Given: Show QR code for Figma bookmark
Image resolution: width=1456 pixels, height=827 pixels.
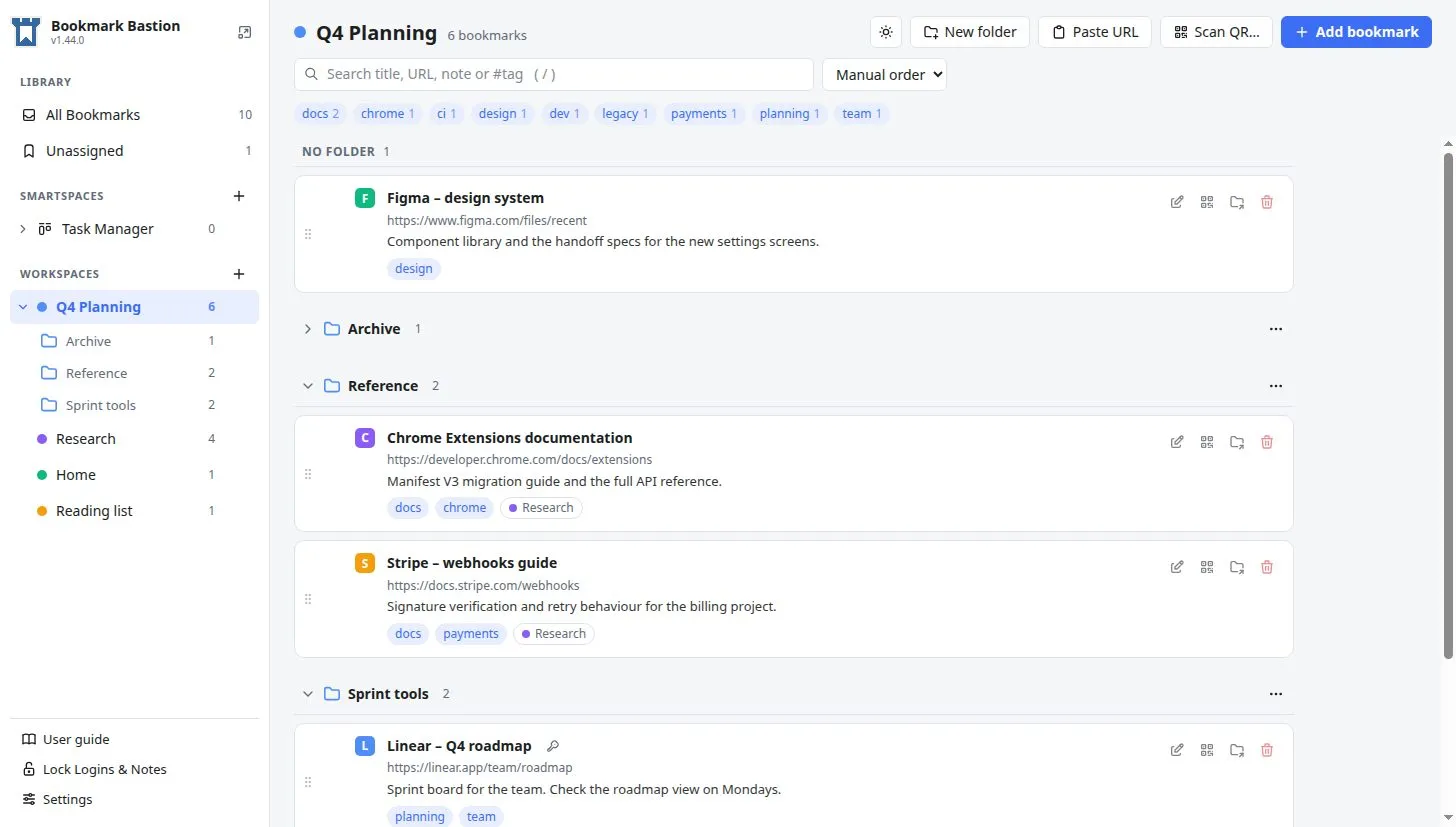Looking at the screenshot, I should (1207, 202).
